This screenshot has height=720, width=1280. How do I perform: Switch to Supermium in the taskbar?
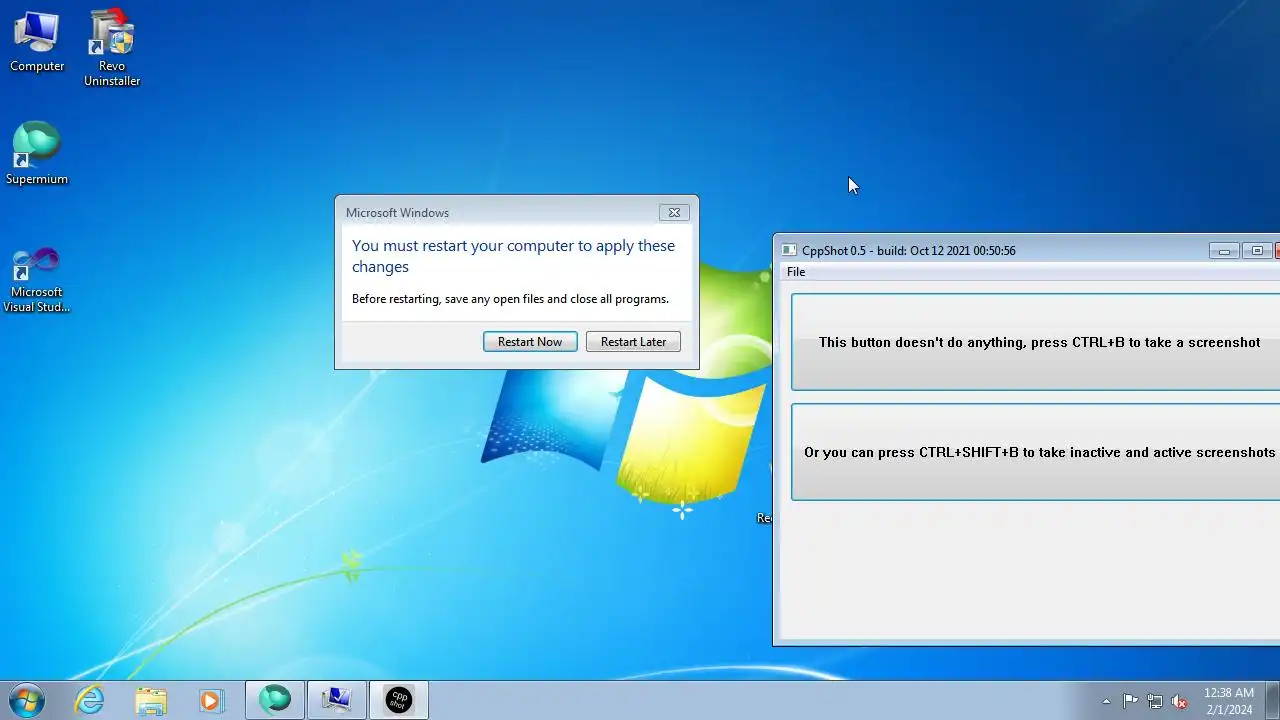click(x=275, y=700)
